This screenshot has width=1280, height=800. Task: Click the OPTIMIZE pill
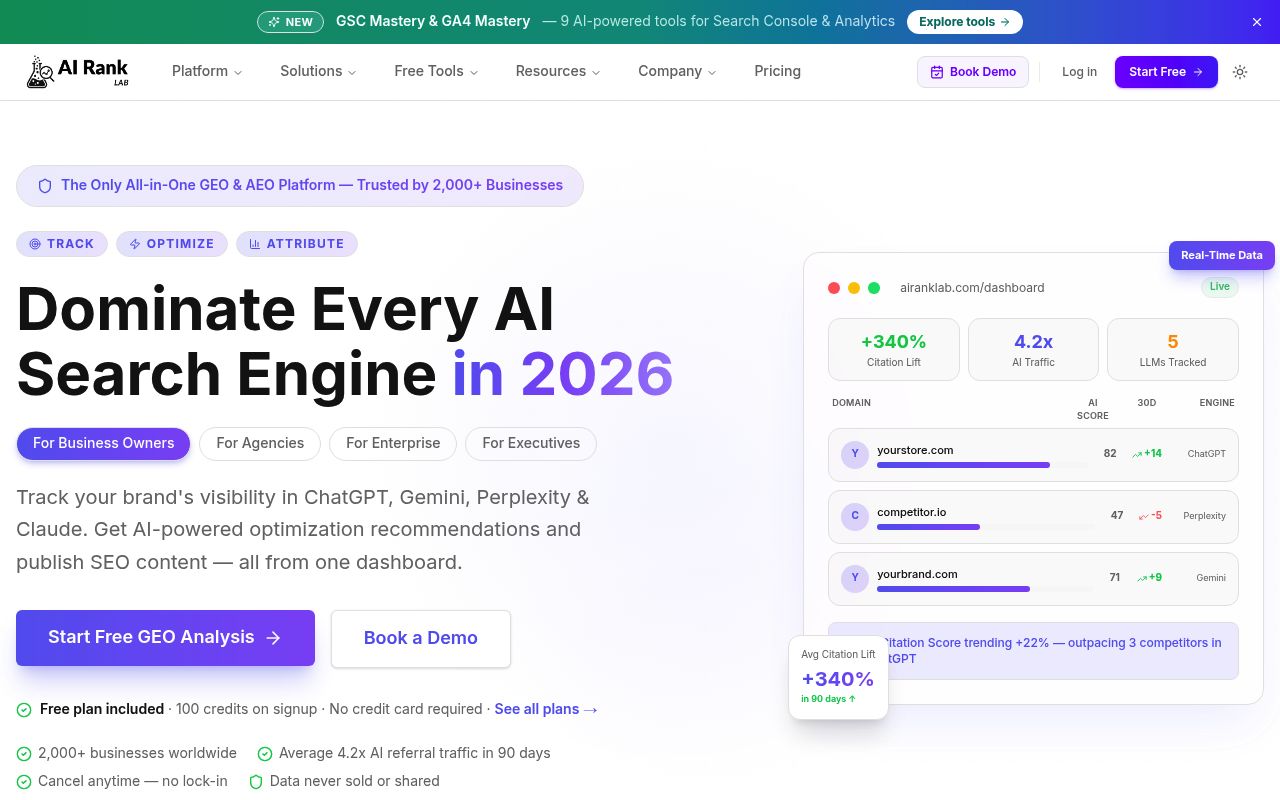tap(172, 244)
